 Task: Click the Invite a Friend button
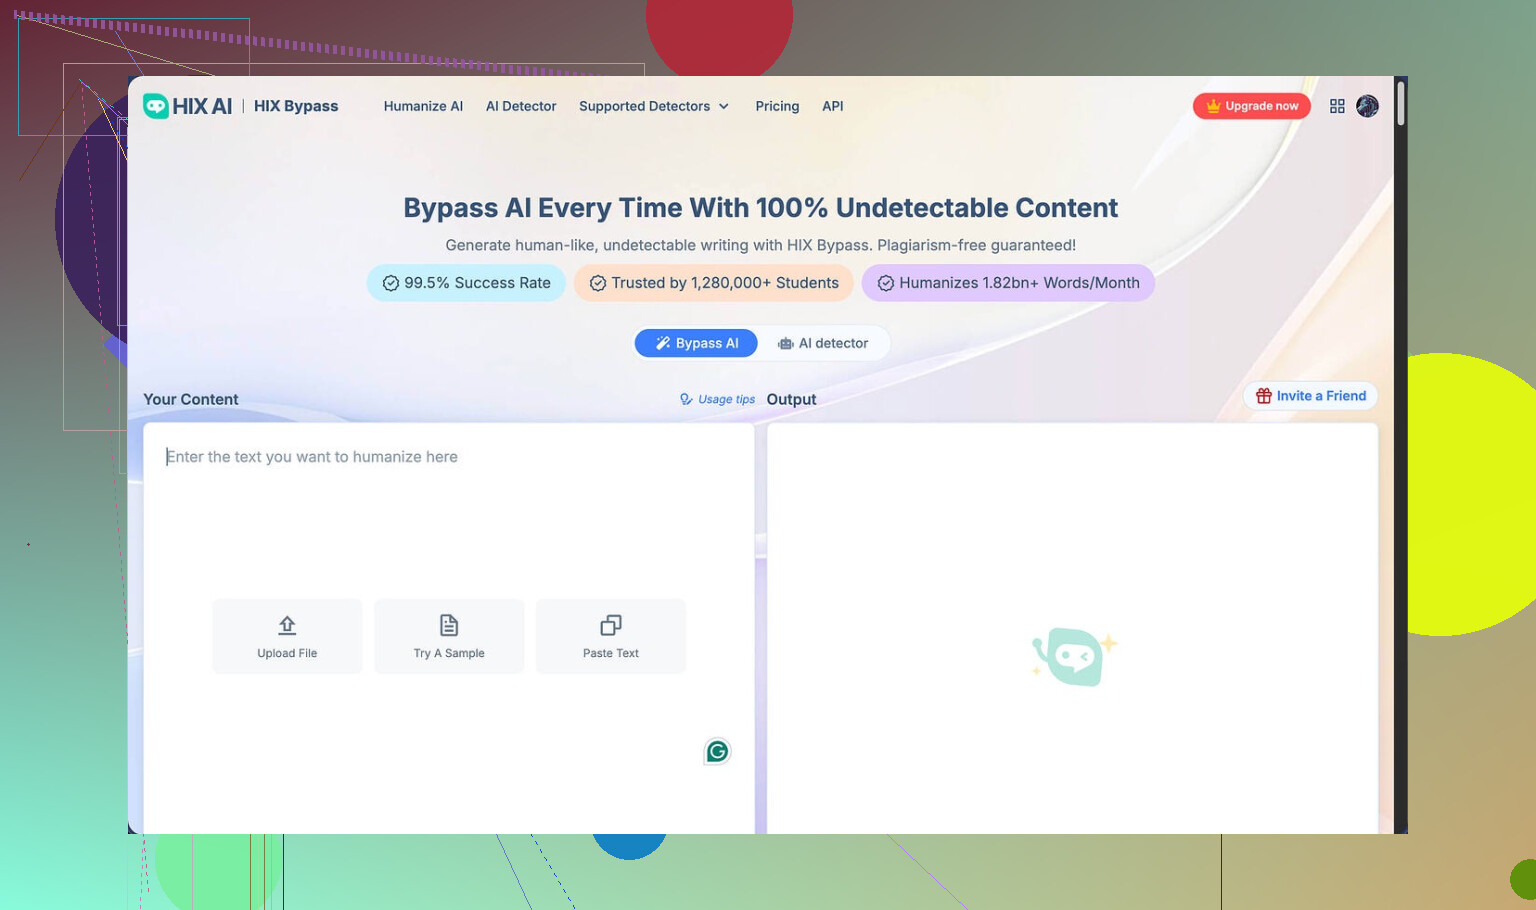(1310, 396)
